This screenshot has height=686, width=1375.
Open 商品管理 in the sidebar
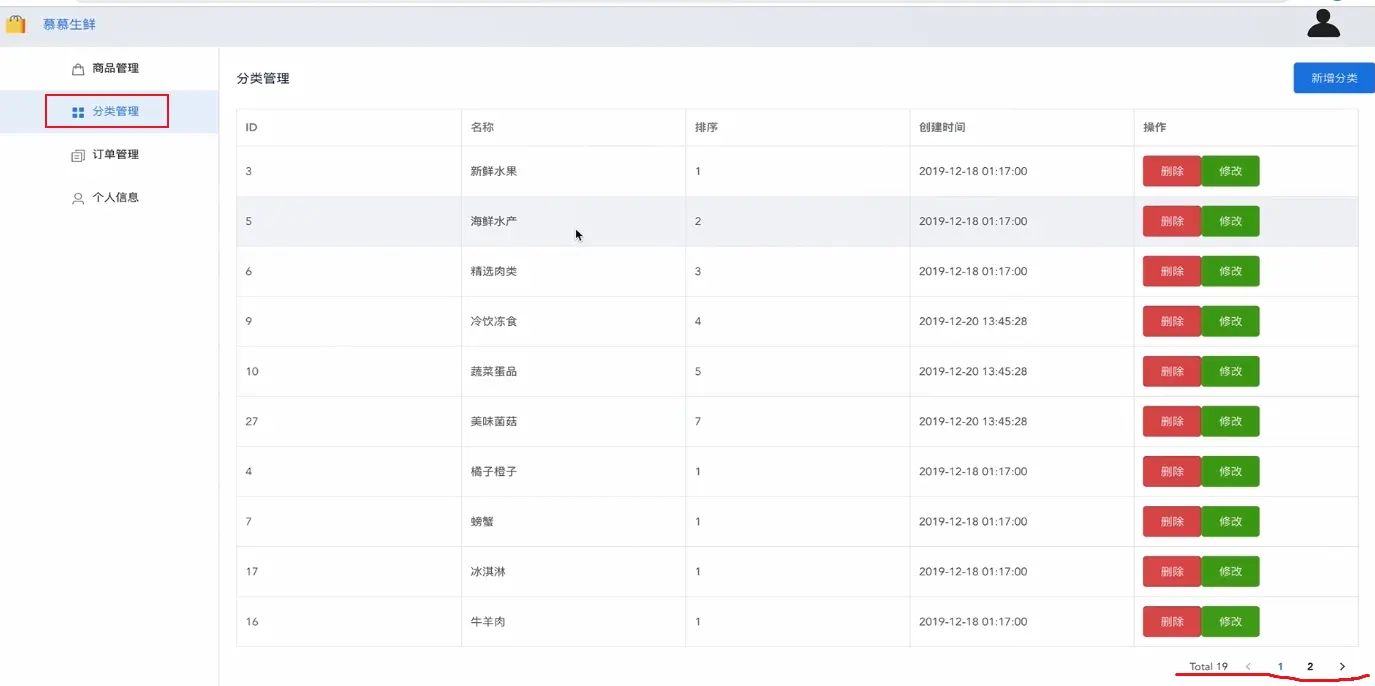click(x=115, y=69)
